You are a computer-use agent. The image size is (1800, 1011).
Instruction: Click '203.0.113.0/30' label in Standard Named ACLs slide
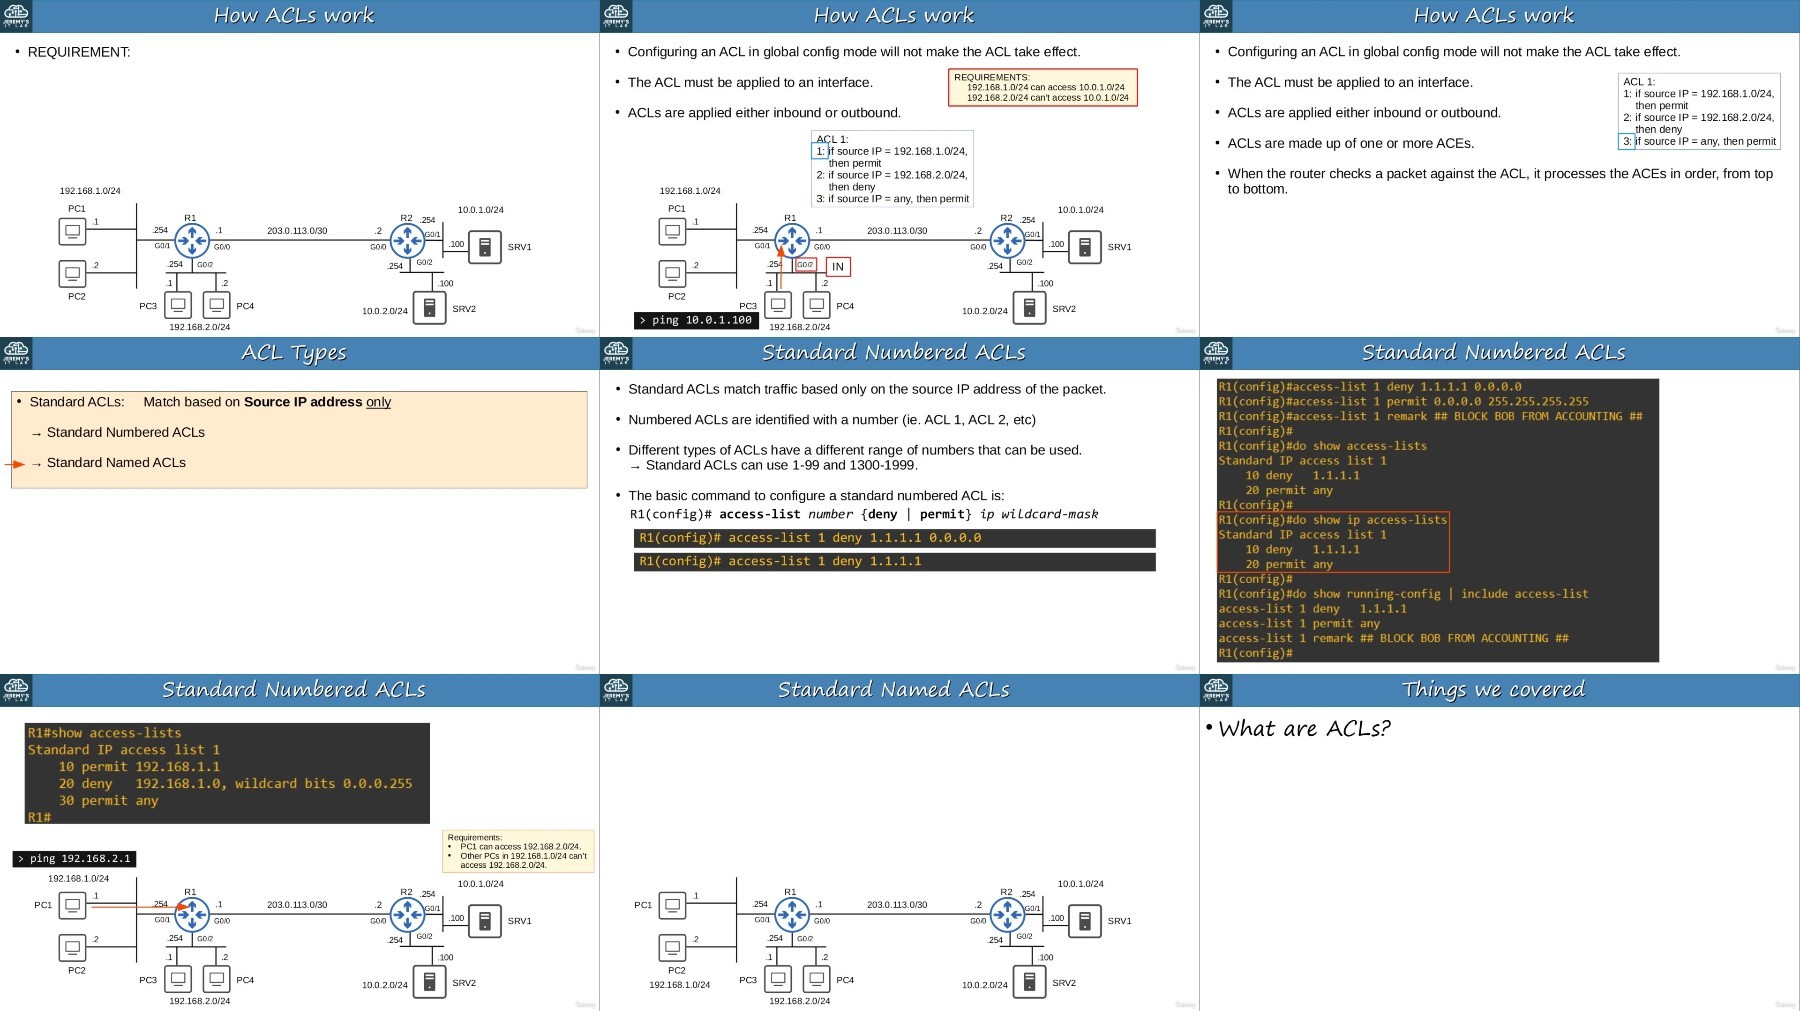tap(897, 905)
